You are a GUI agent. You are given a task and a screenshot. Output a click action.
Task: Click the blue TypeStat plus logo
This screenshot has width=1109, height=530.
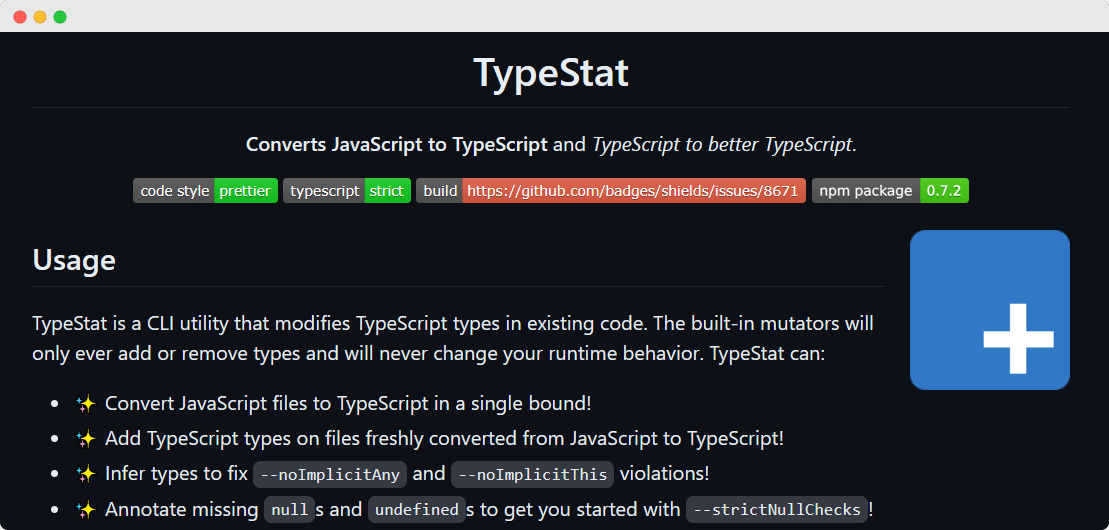pos(989,310)
